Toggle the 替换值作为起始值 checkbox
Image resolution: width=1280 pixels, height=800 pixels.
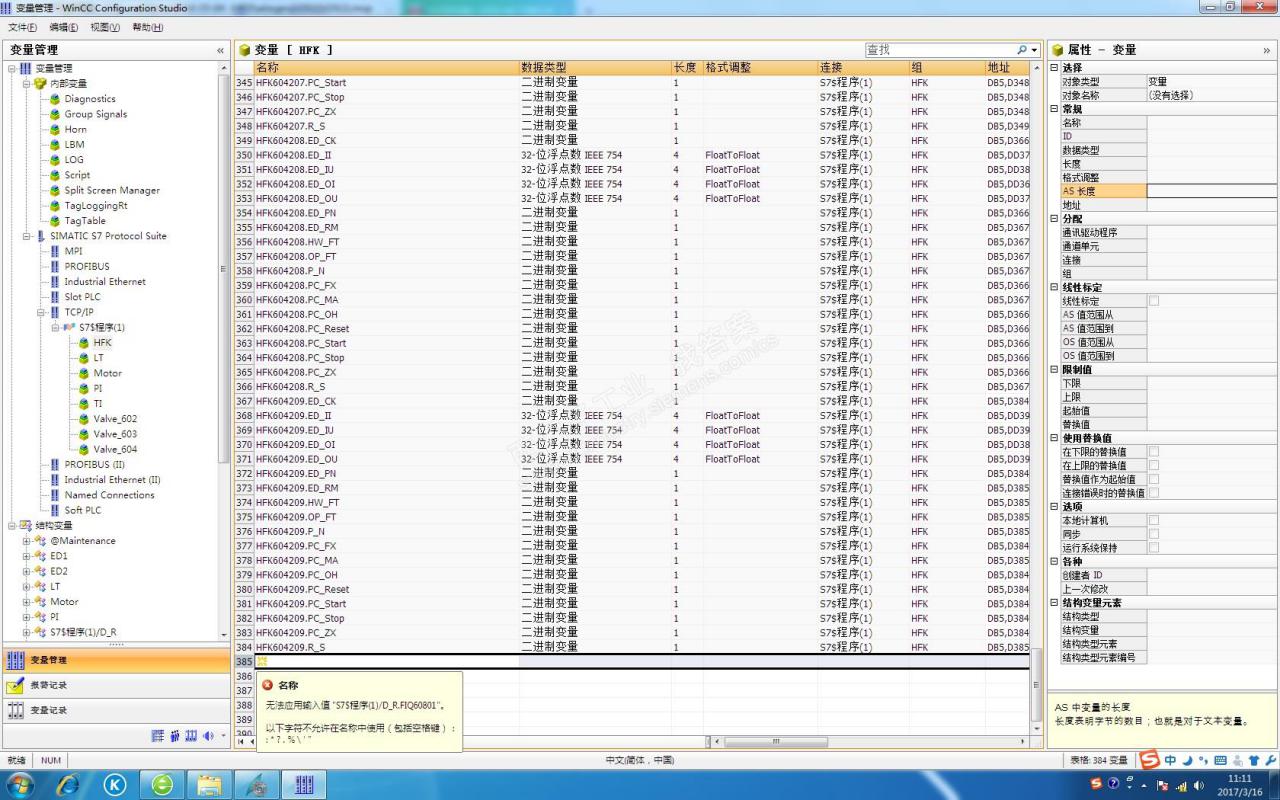click(x=1154, y=479)
